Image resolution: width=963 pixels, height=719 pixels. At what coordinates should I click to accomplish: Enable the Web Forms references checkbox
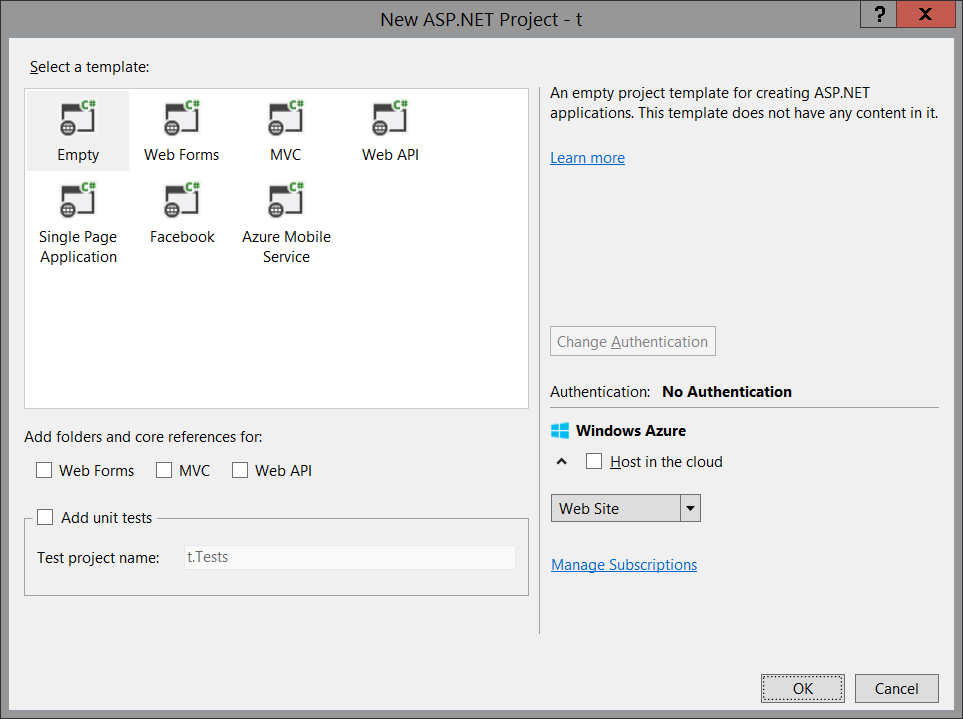click(x=44, y=470)
